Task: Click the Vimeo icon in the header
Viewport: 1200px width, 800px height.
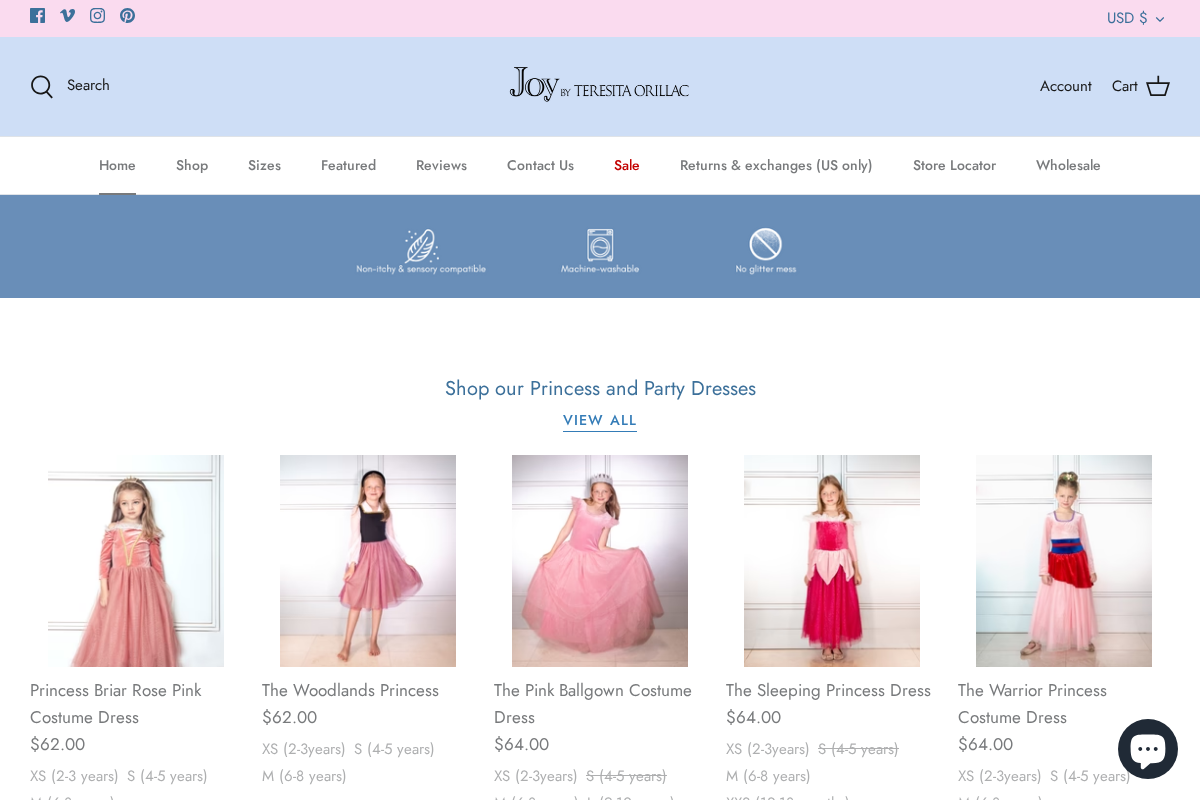Action: [x=67, y=15]
